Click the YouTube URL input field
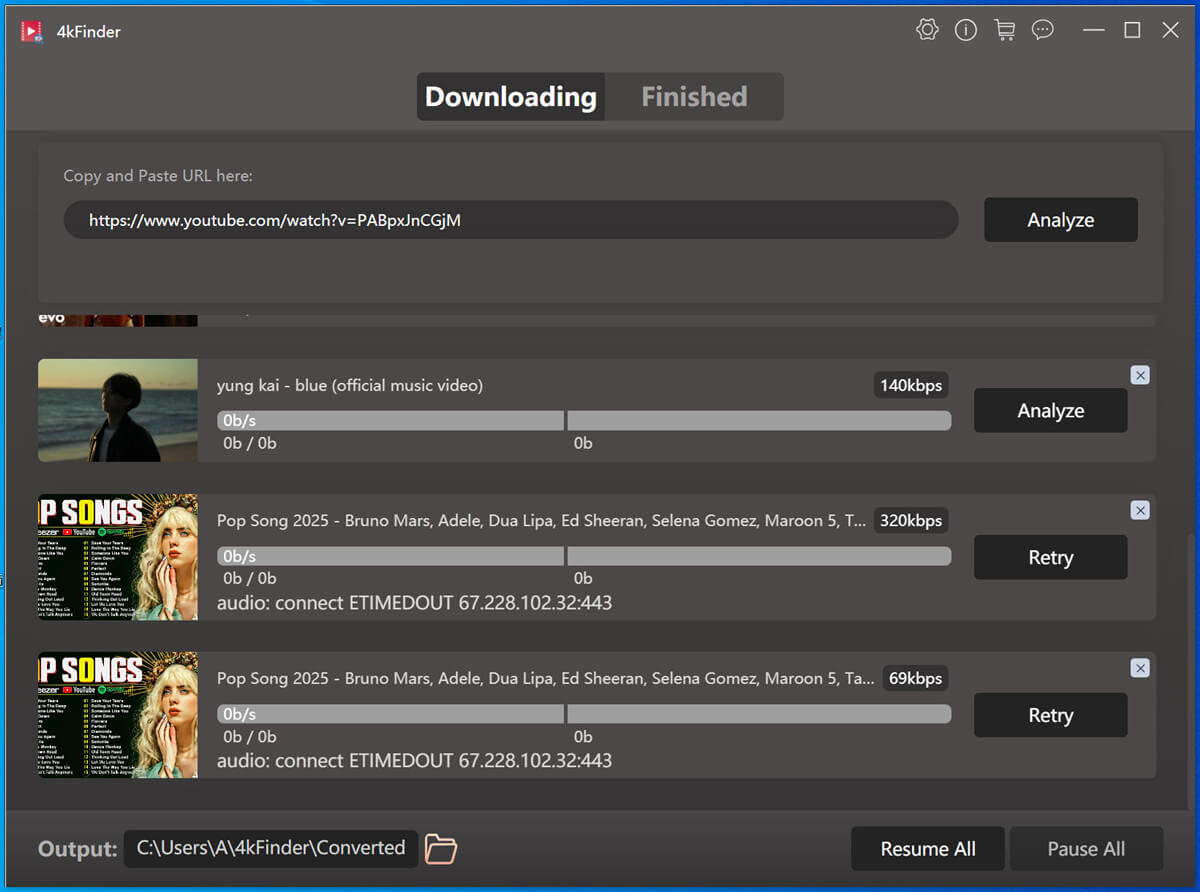 (510, 220)
